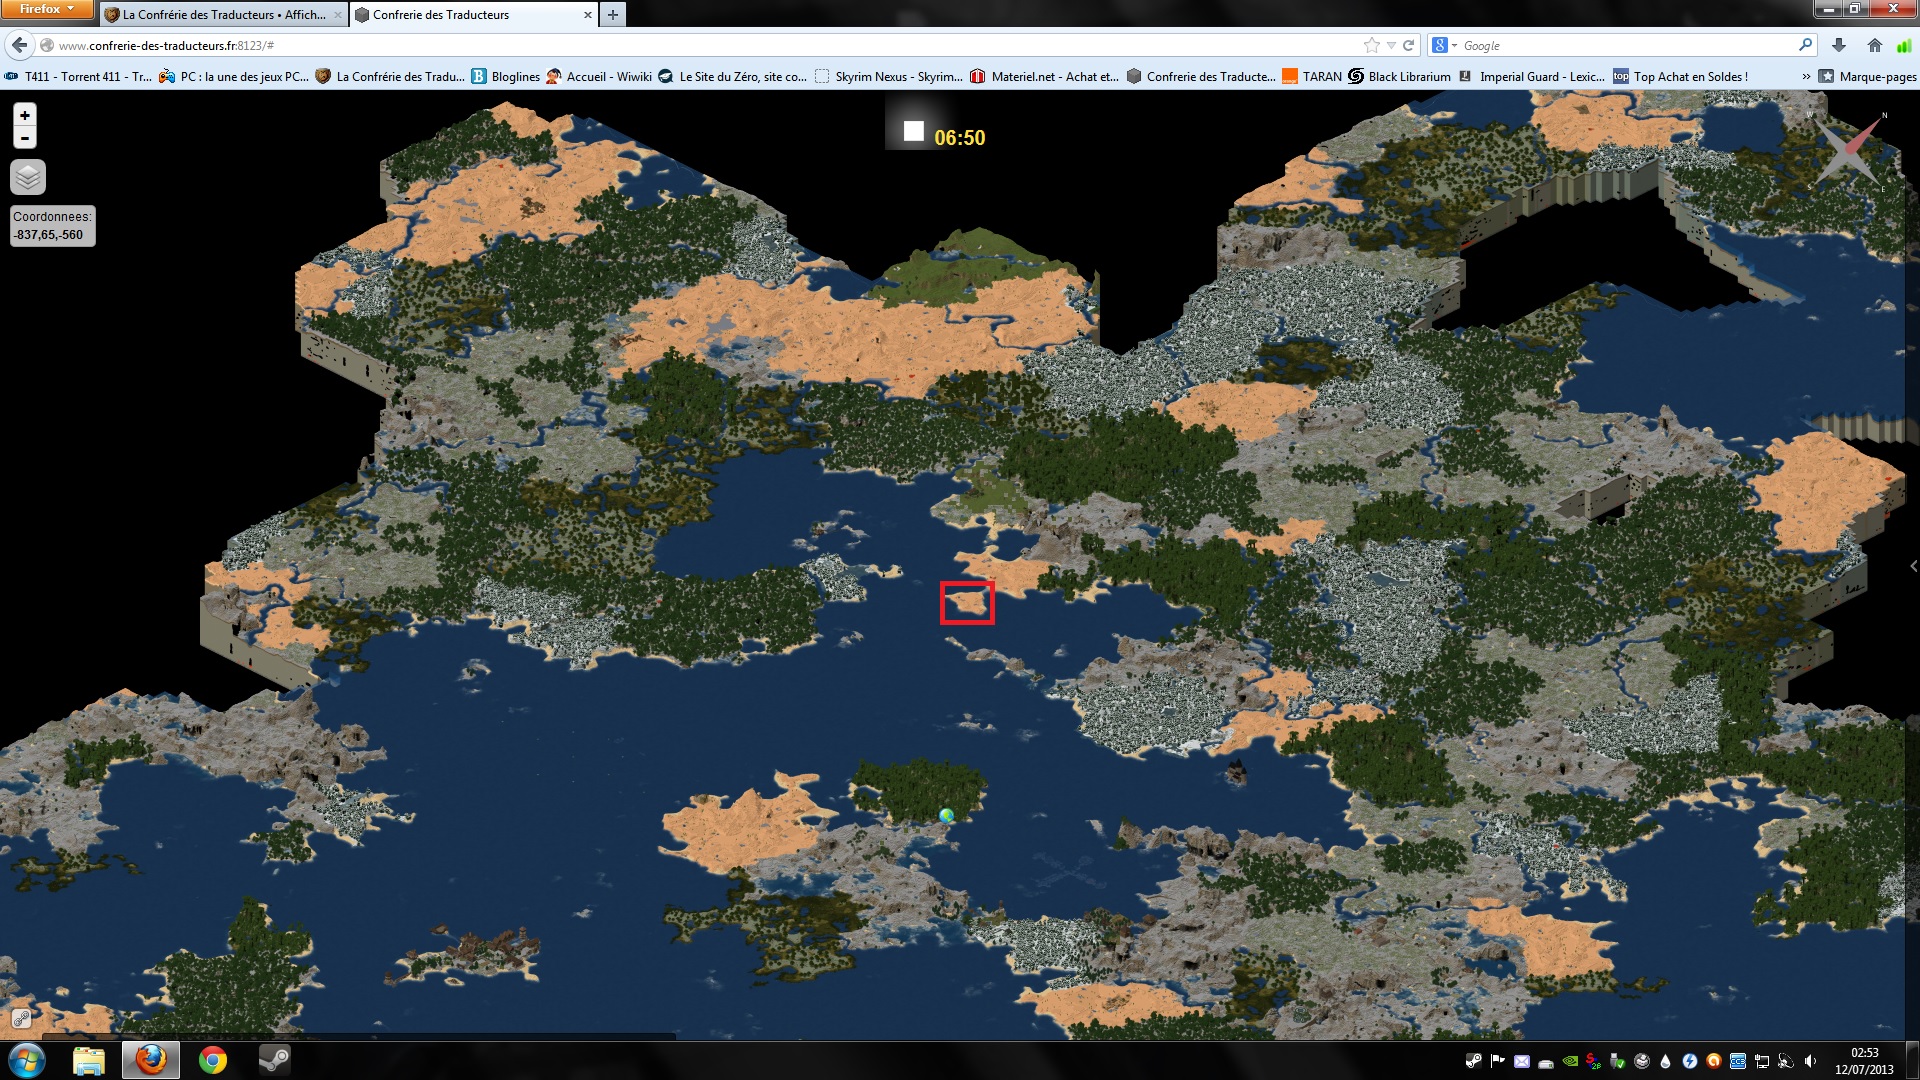Show more bookmarks with the chevron
1920x1080 pixels.
1806,76
